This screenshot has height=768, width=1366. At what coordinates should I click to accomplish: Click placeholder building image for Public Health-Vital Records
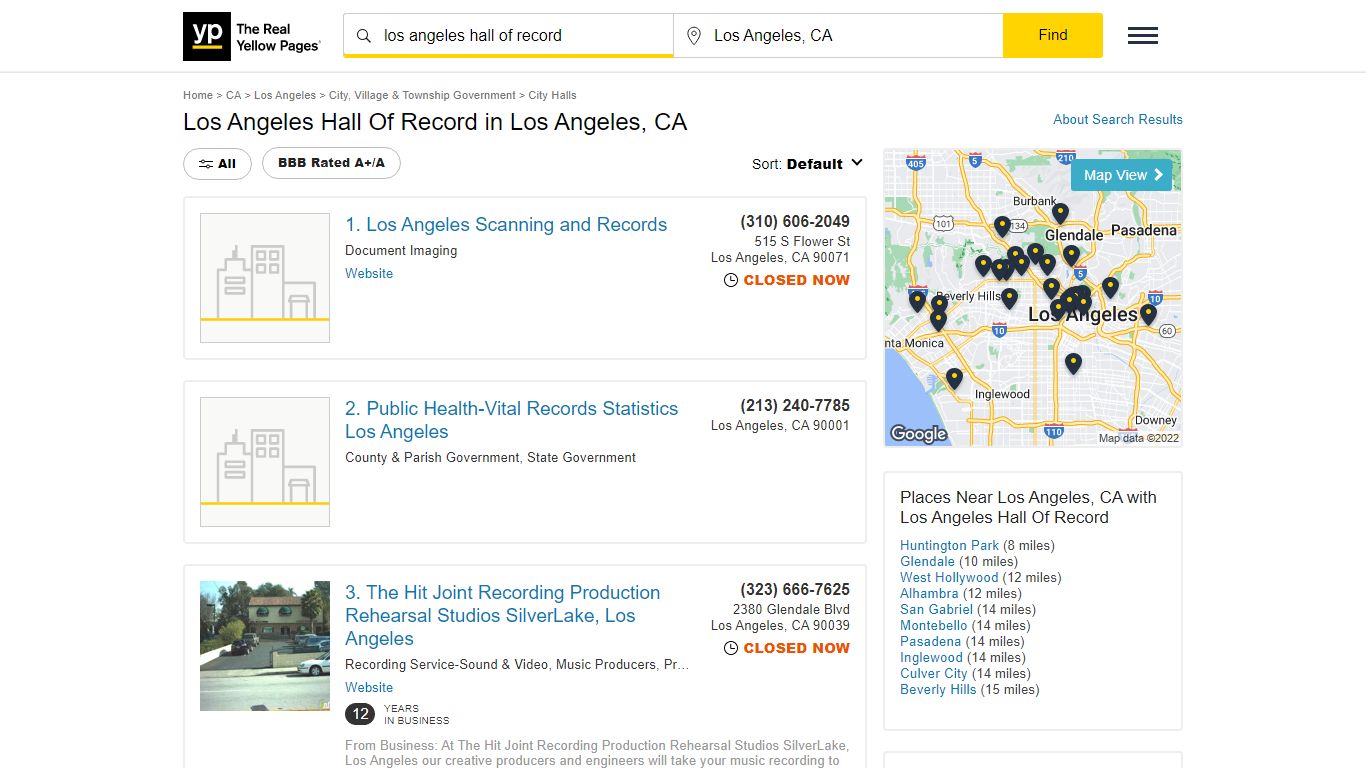265,462
